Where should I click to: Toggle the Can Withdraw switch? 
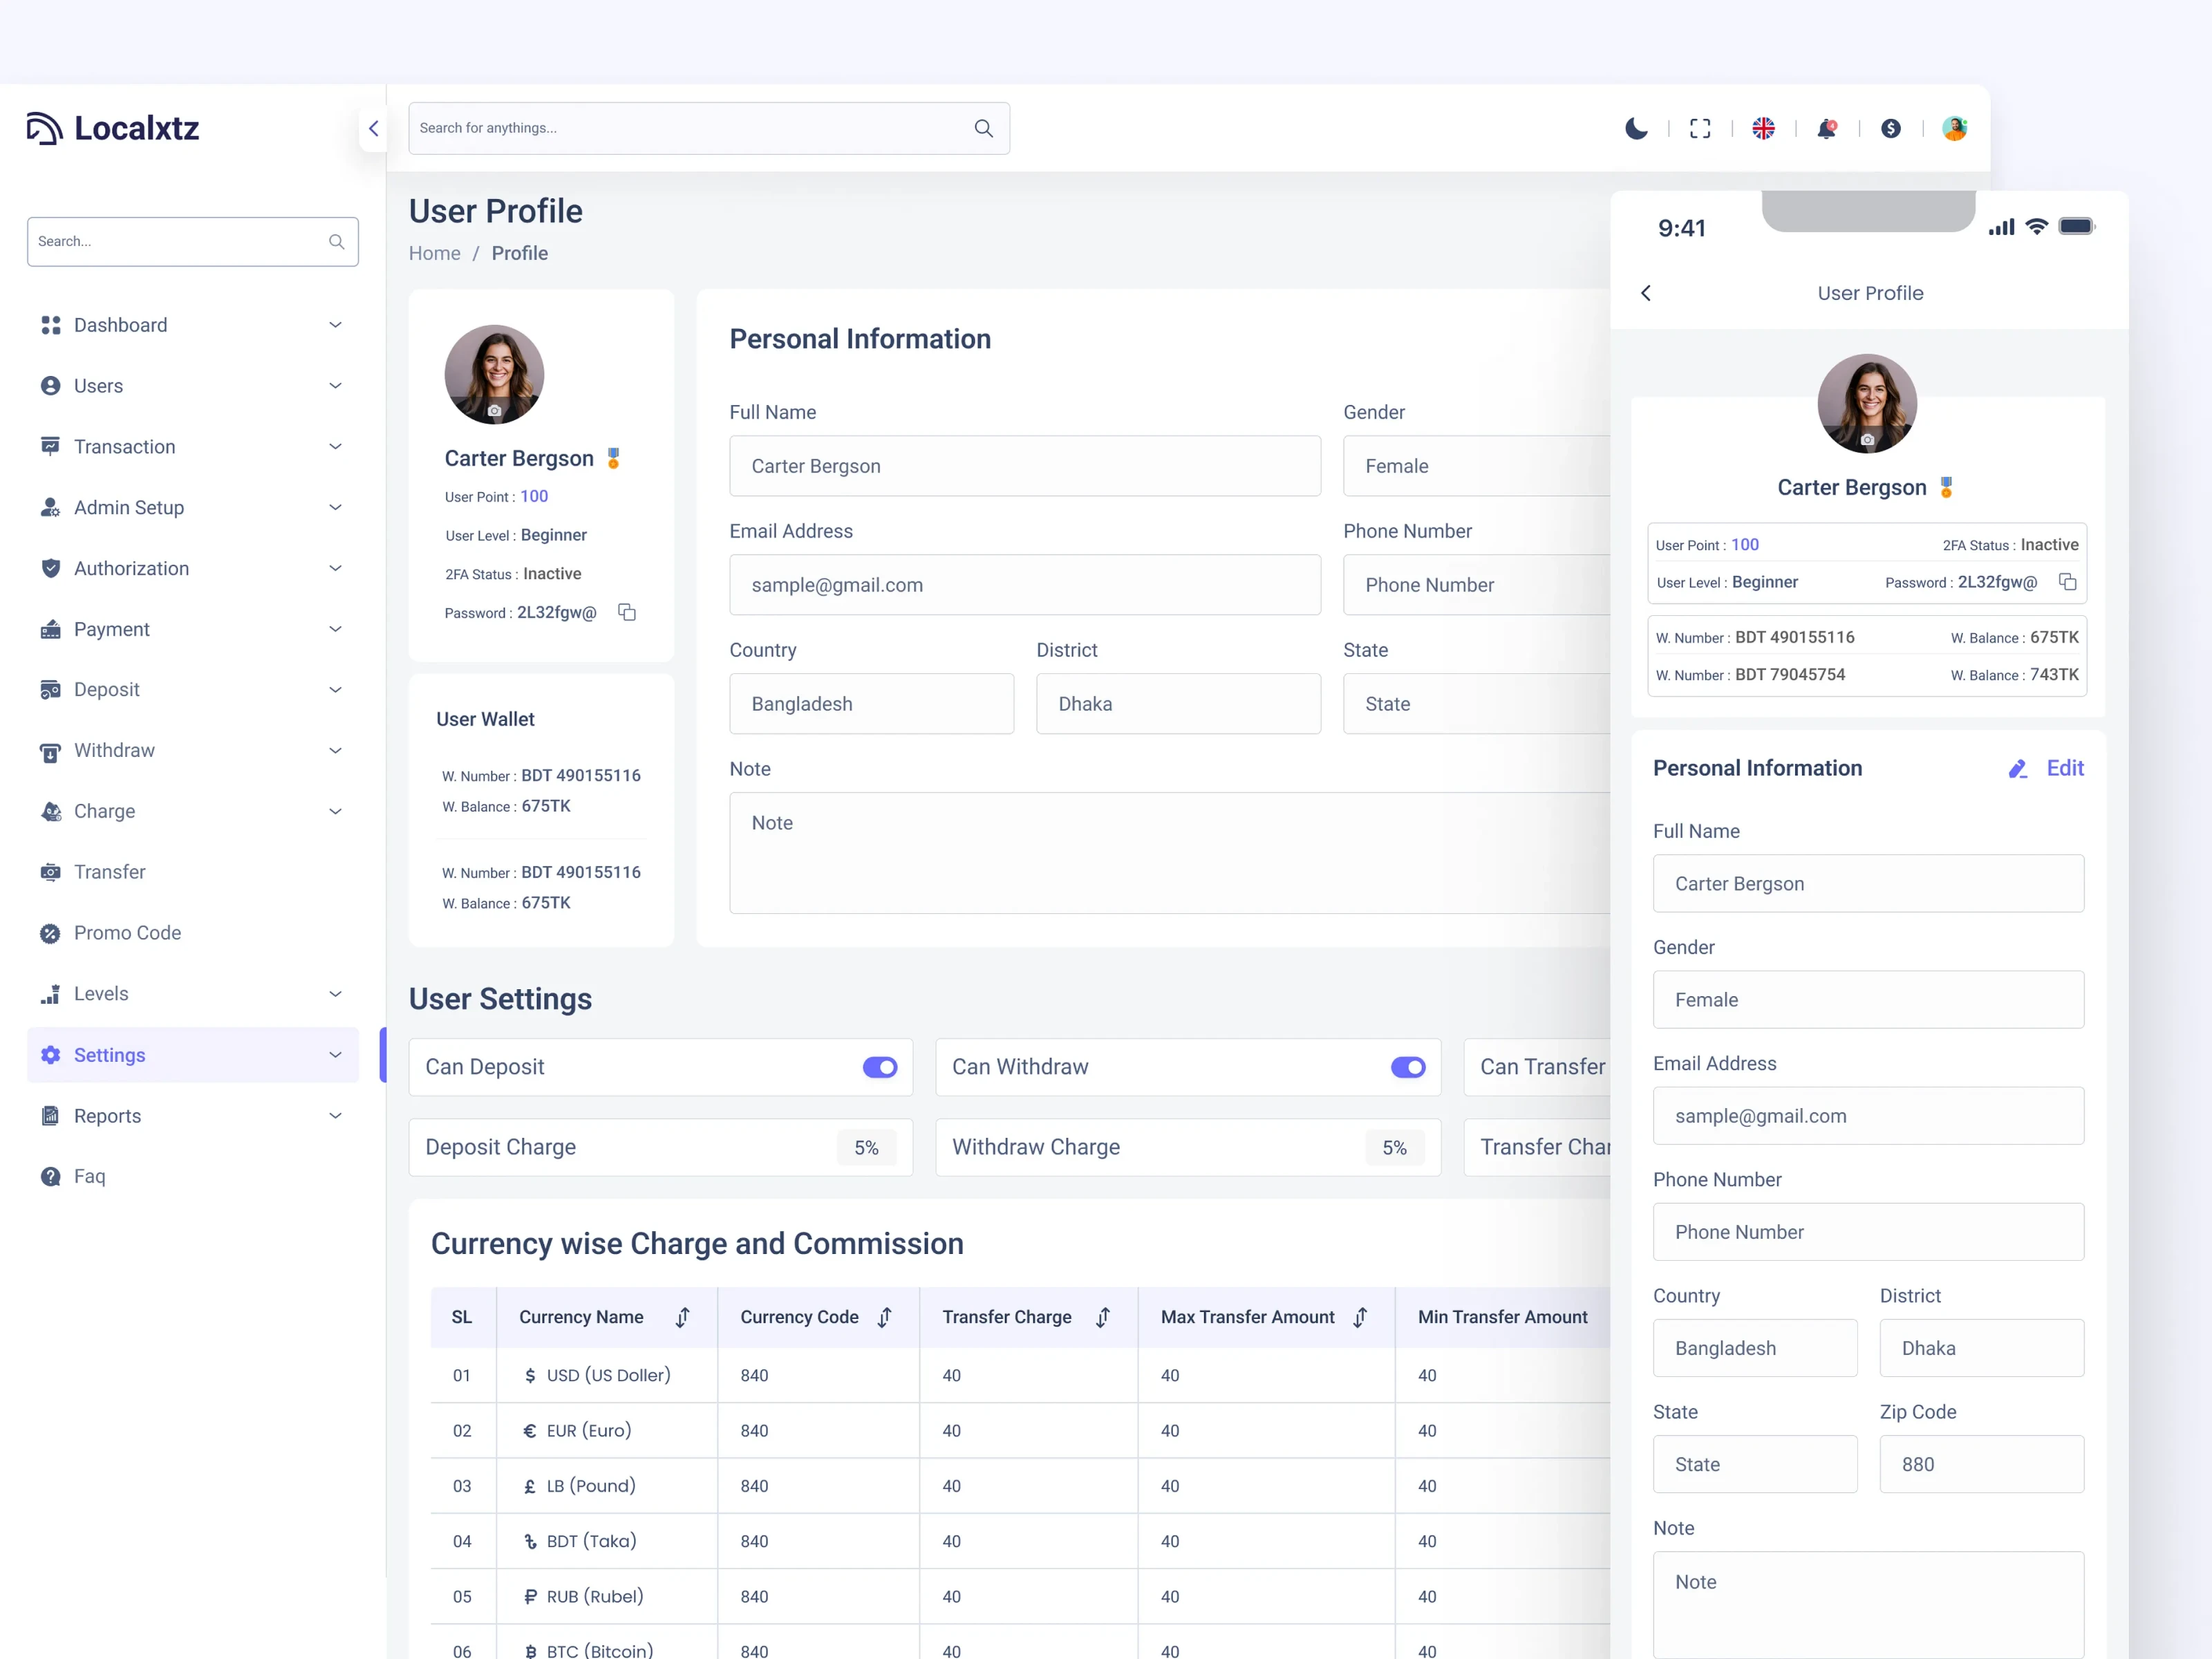(x=1407, y=1067)
